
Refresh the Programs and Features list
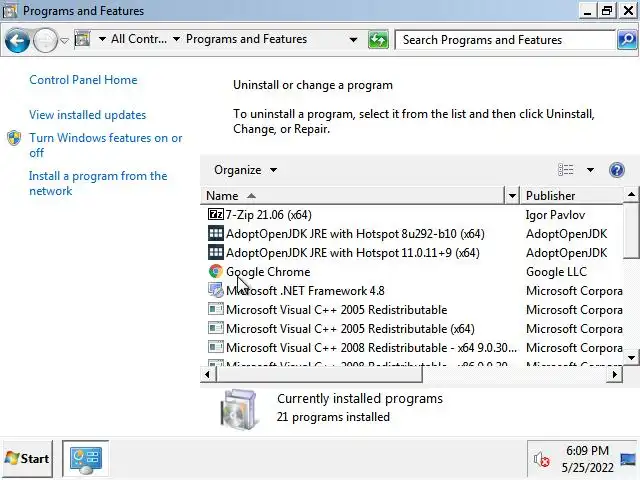pos(378,40)
